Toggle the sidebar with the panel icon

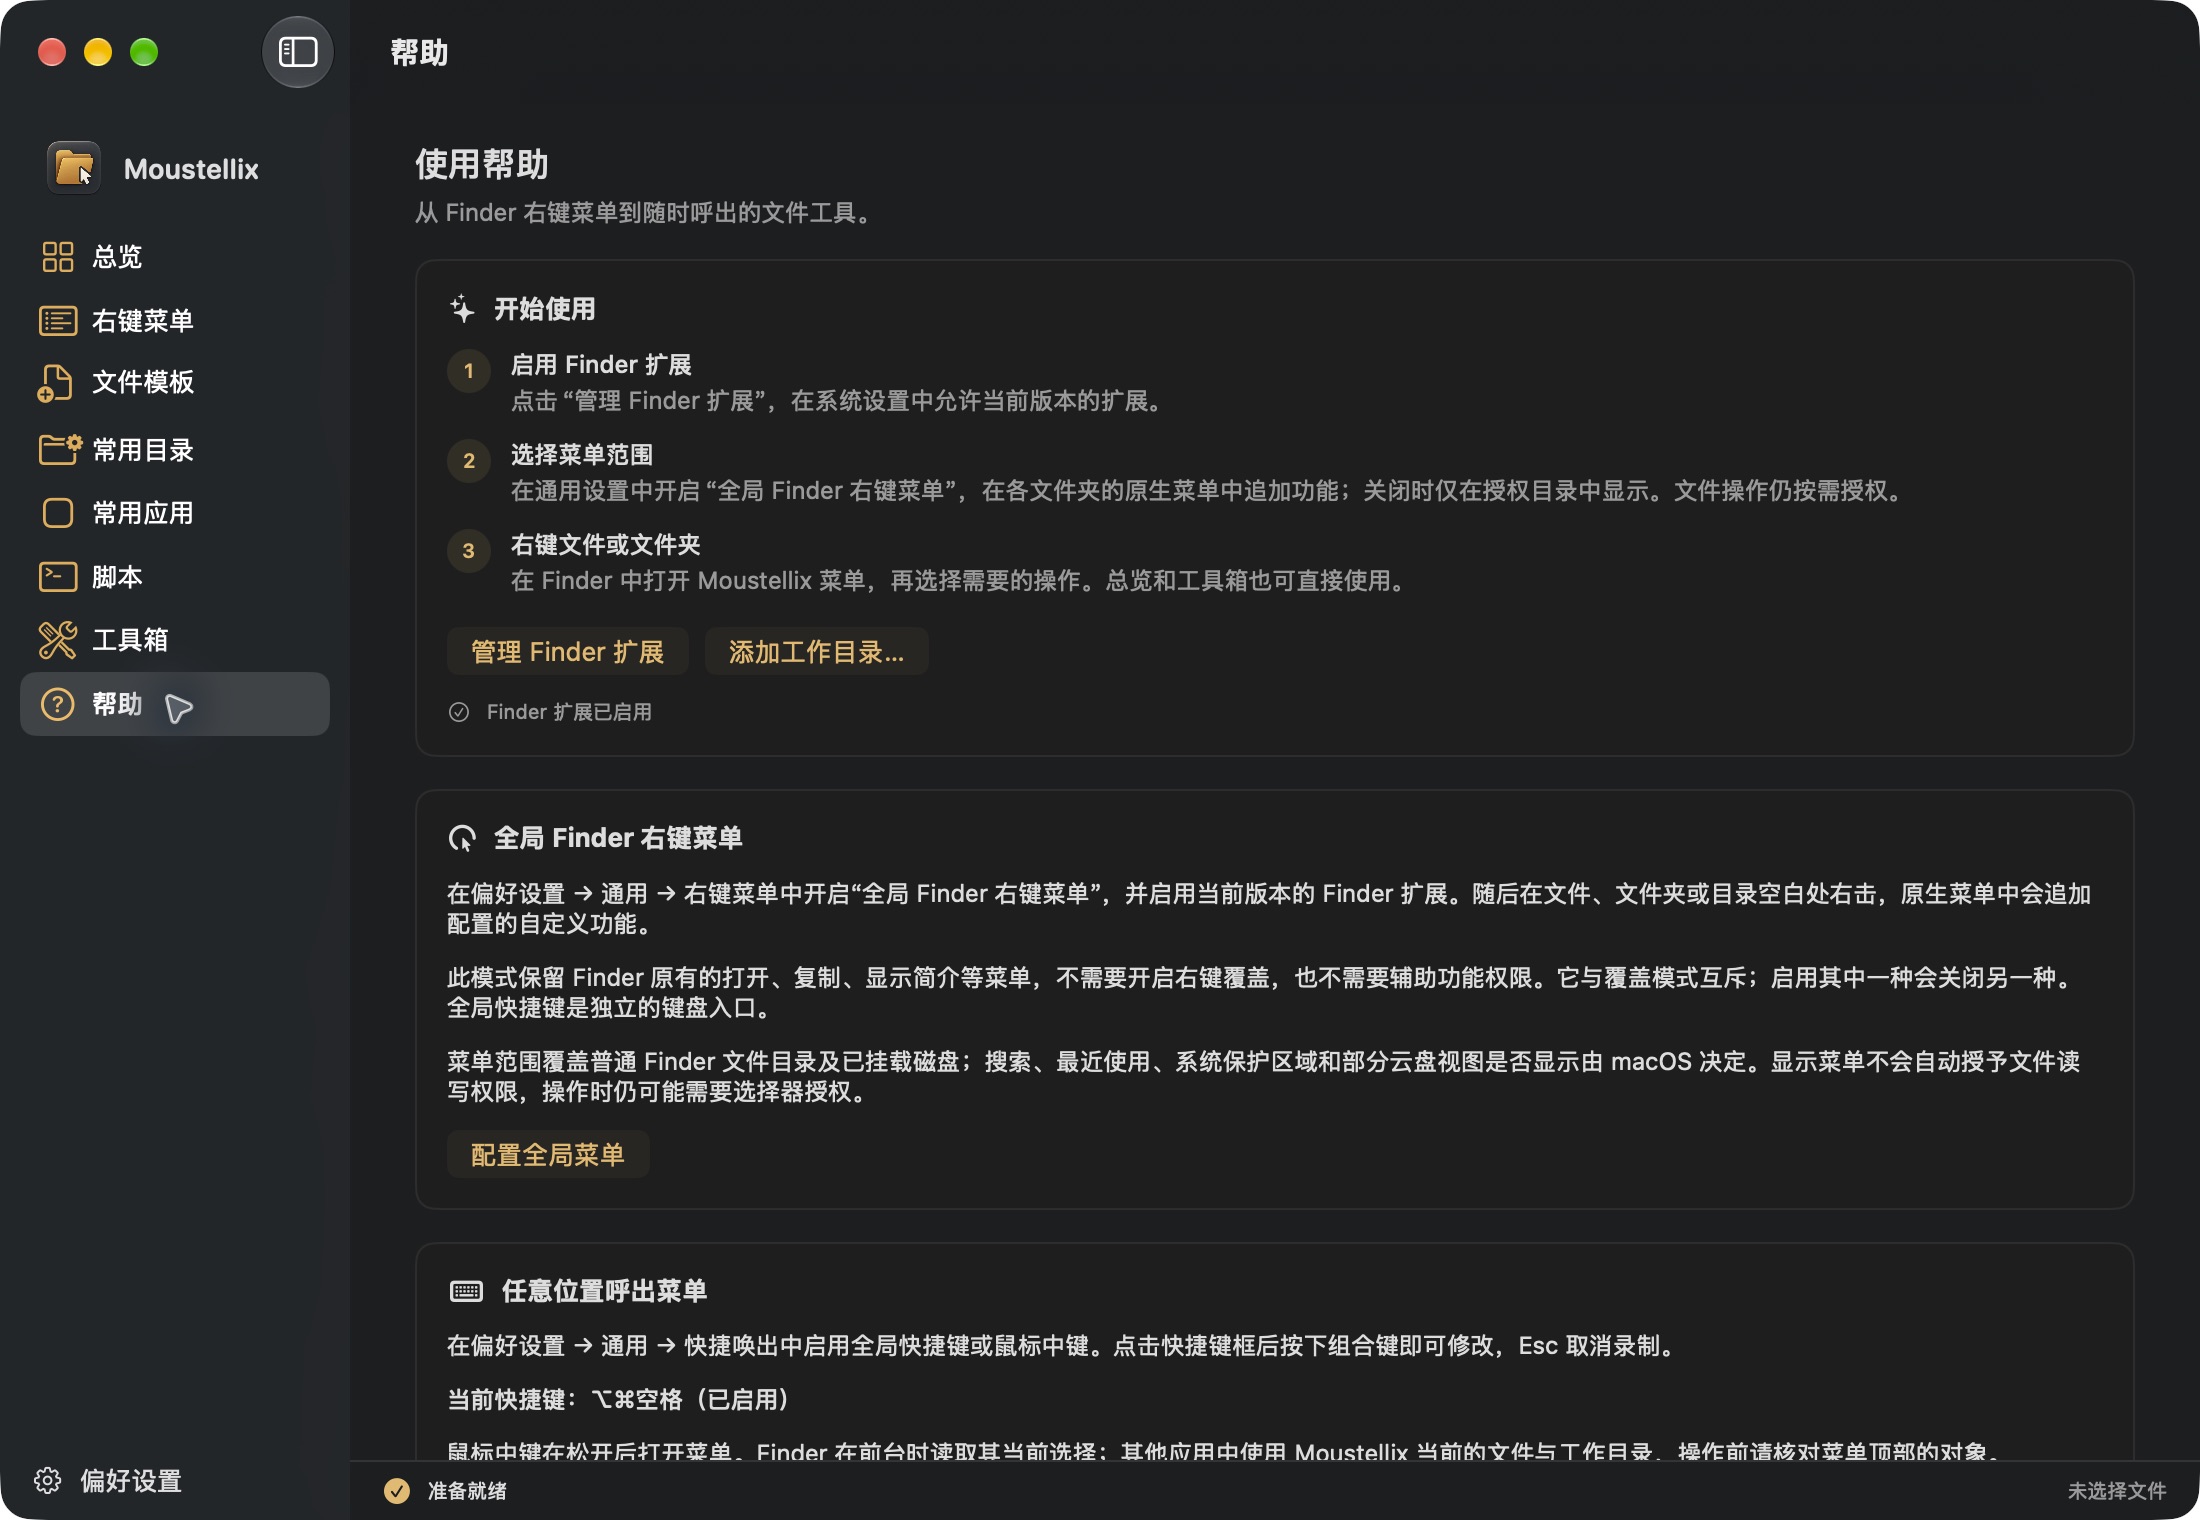tap(297, 52)
